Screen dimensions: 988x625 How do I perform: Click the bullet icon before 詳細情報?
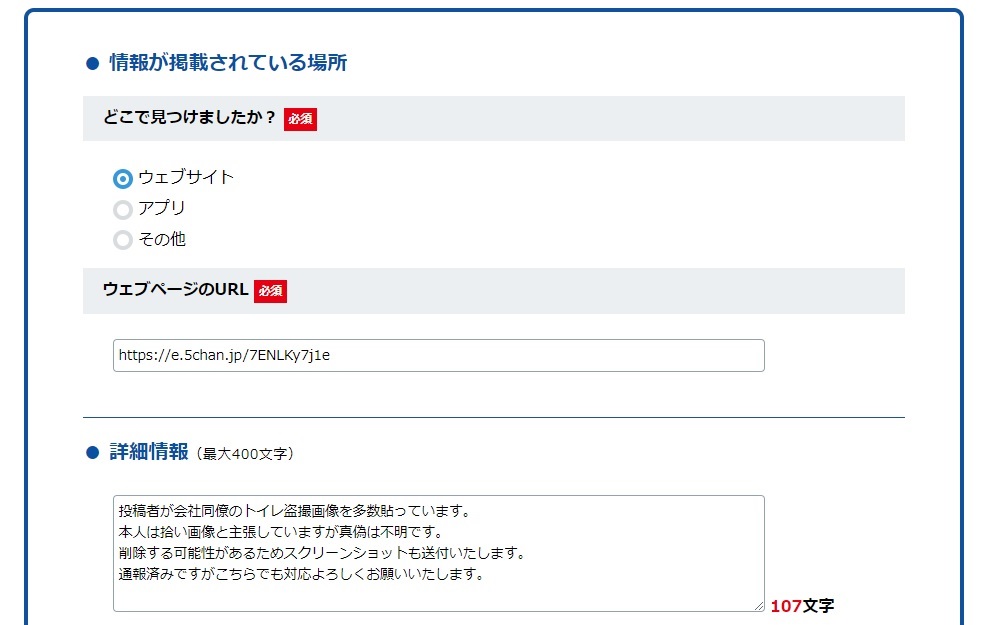tap(93, 453)
